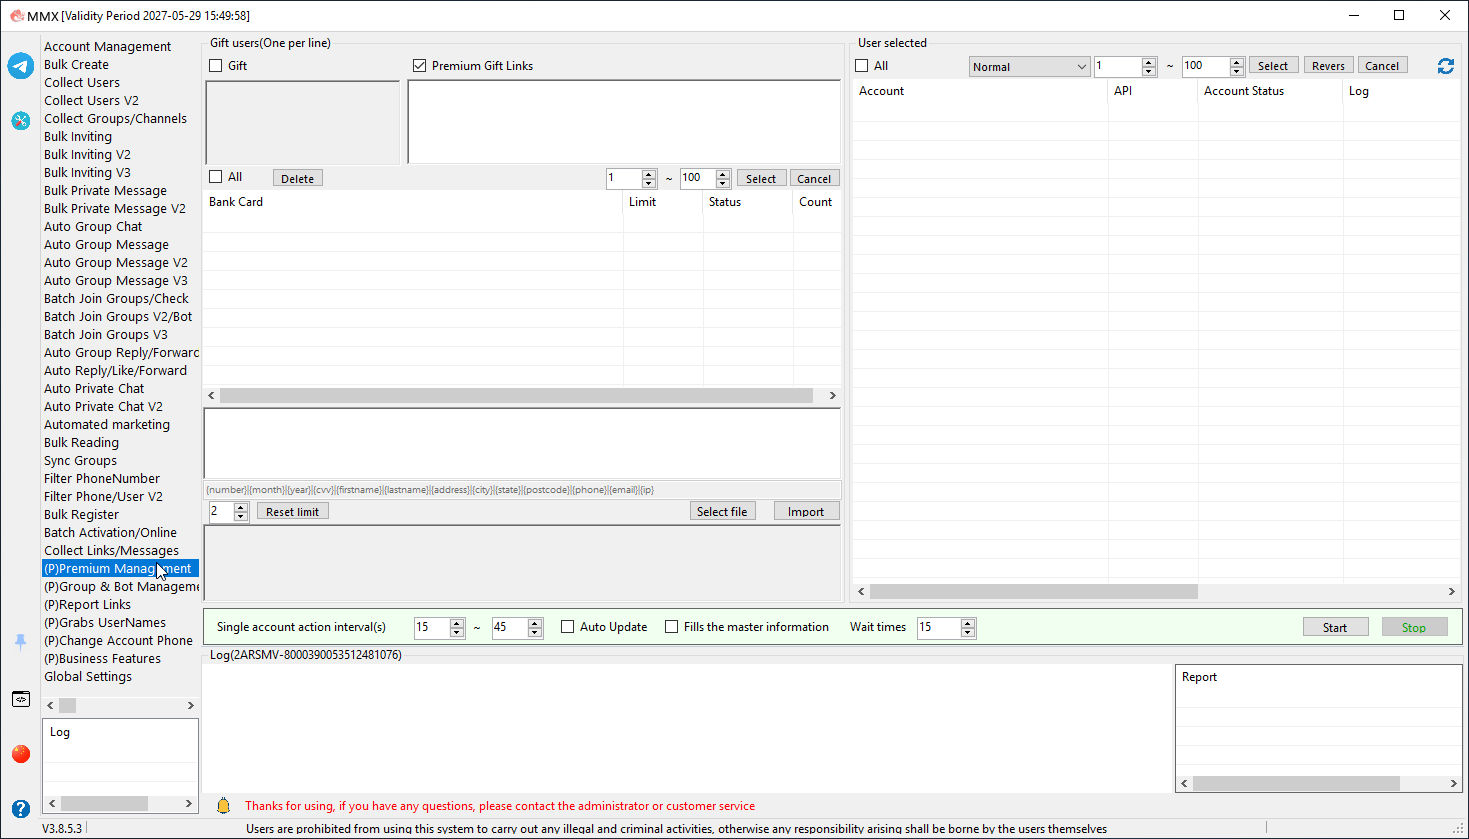Click the Select file button
Viewport: 1469px width, 839px height.
tap(722, 511)
